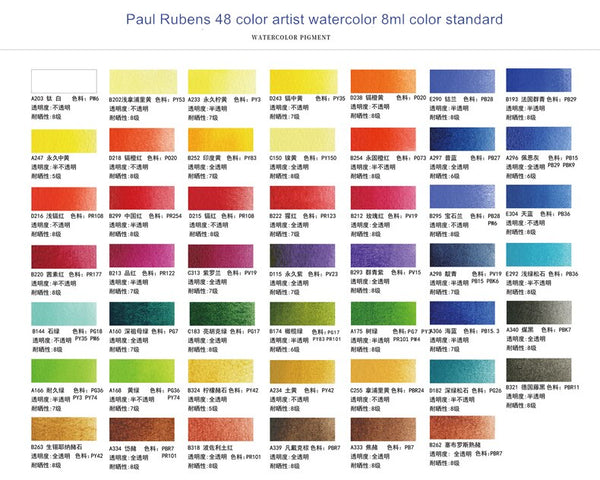The height and width of the screenshot is (480, 600).
Task: Choose the A333 burnt umber swatch
Action: tap(379, 428)
